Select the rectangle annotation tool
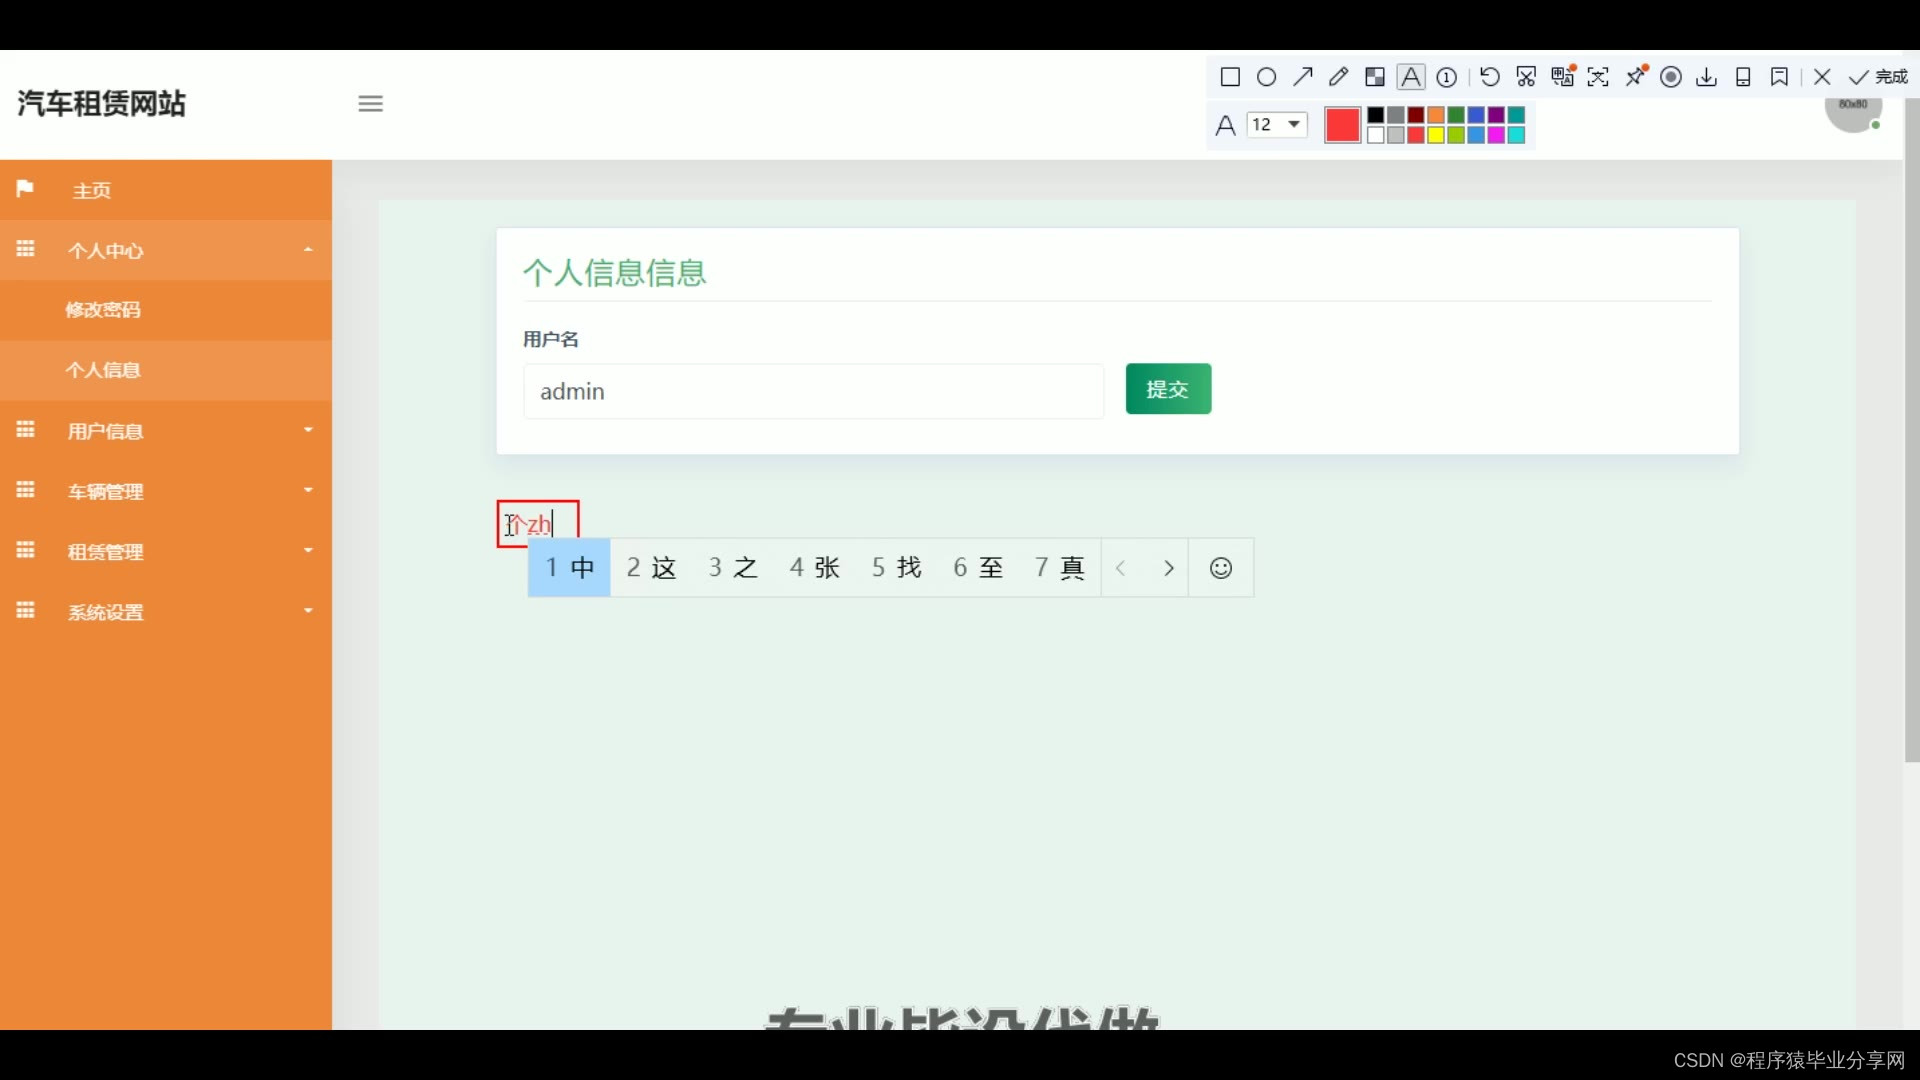 1230,77
